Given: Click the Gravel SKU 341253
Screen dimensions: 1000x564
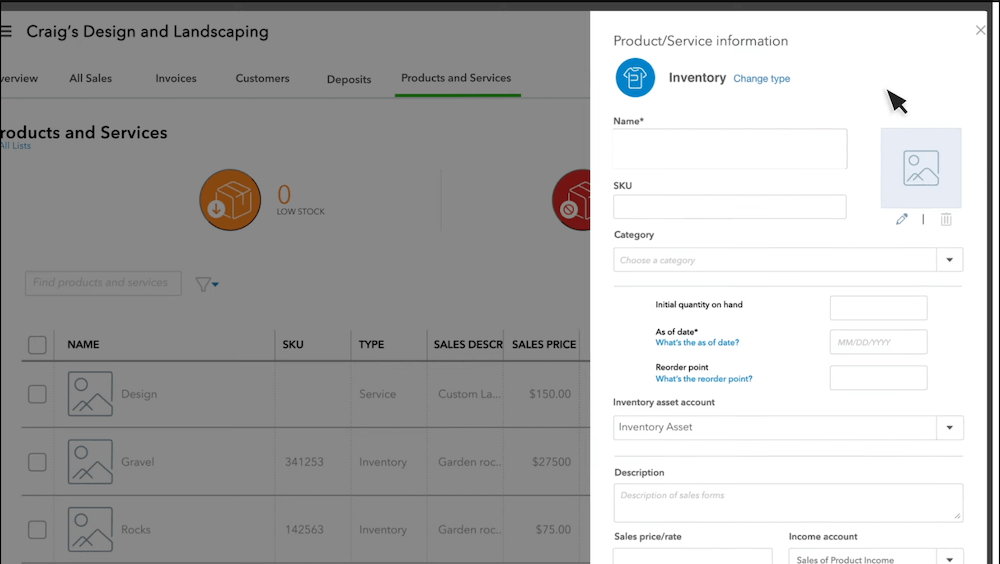Looking at the screenshot, I should [304, 462].
